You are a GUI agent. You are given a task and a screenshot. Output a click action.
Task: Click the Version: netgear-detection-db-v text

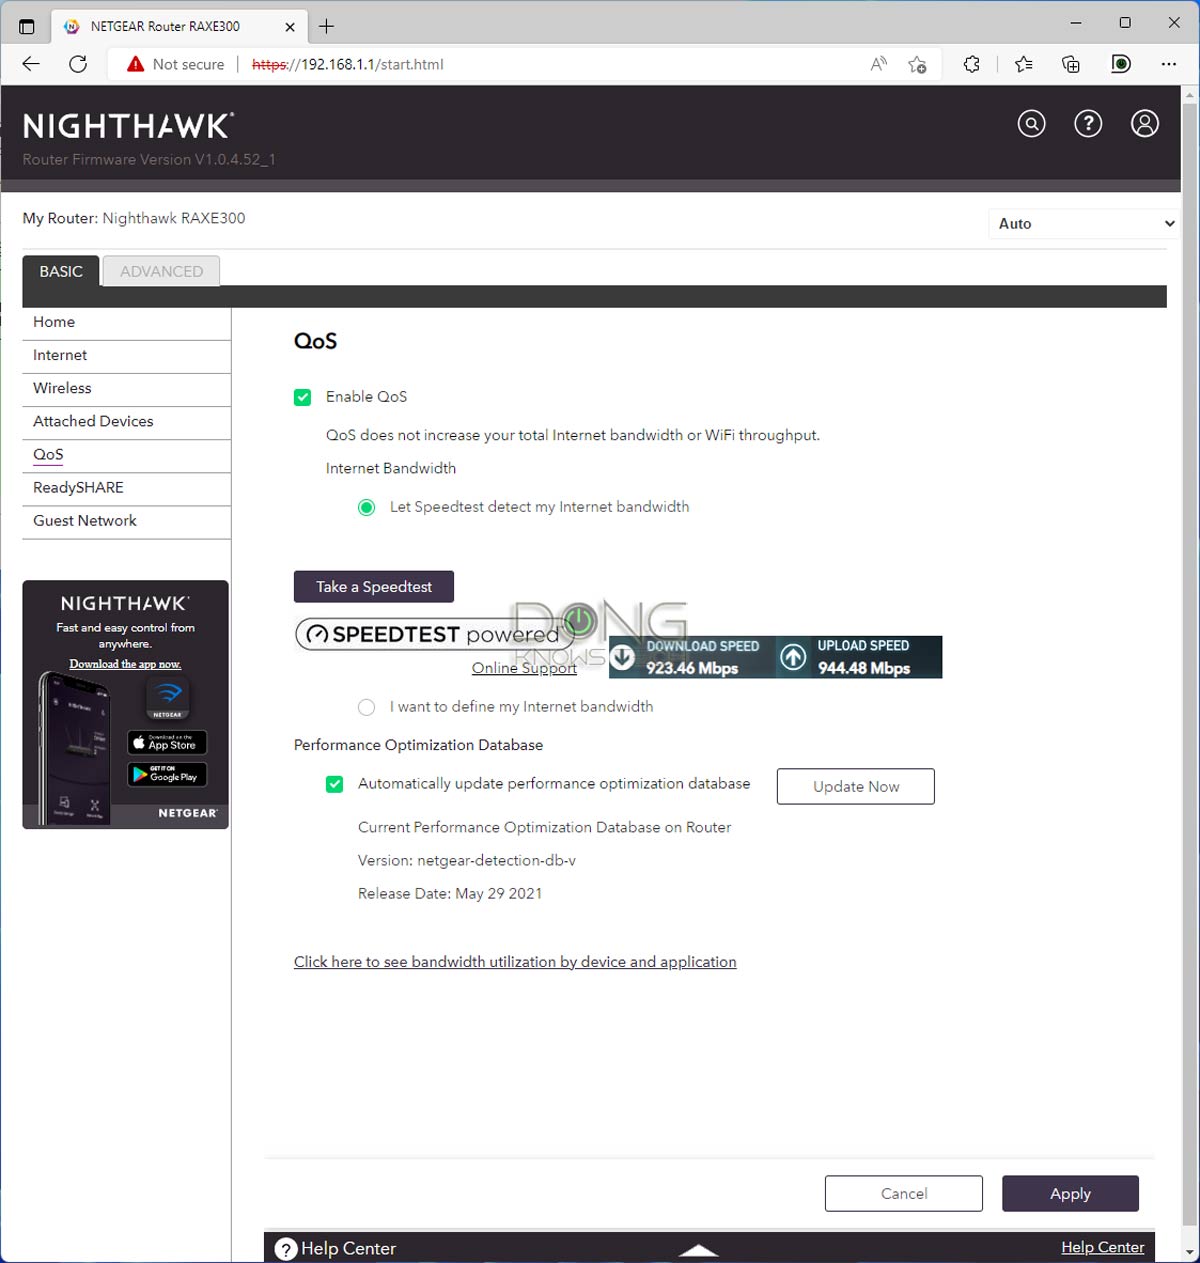tap(467, 860)
